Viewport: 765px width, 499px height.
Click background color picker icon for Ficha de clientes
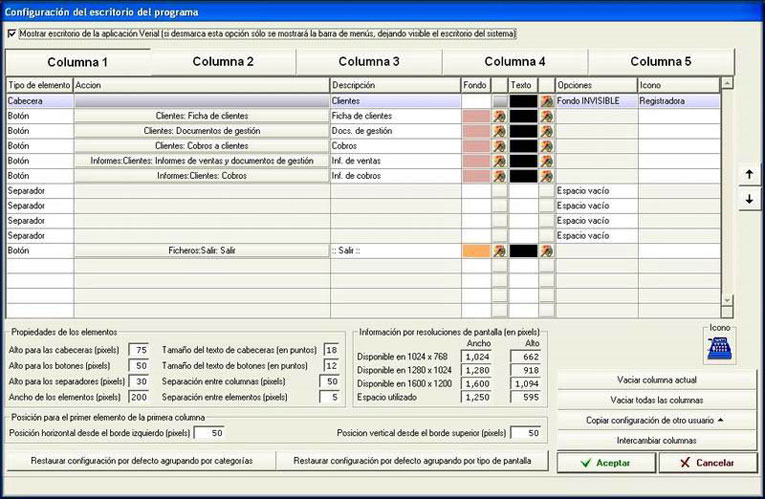pyautogui.click(x=499, y=116)
